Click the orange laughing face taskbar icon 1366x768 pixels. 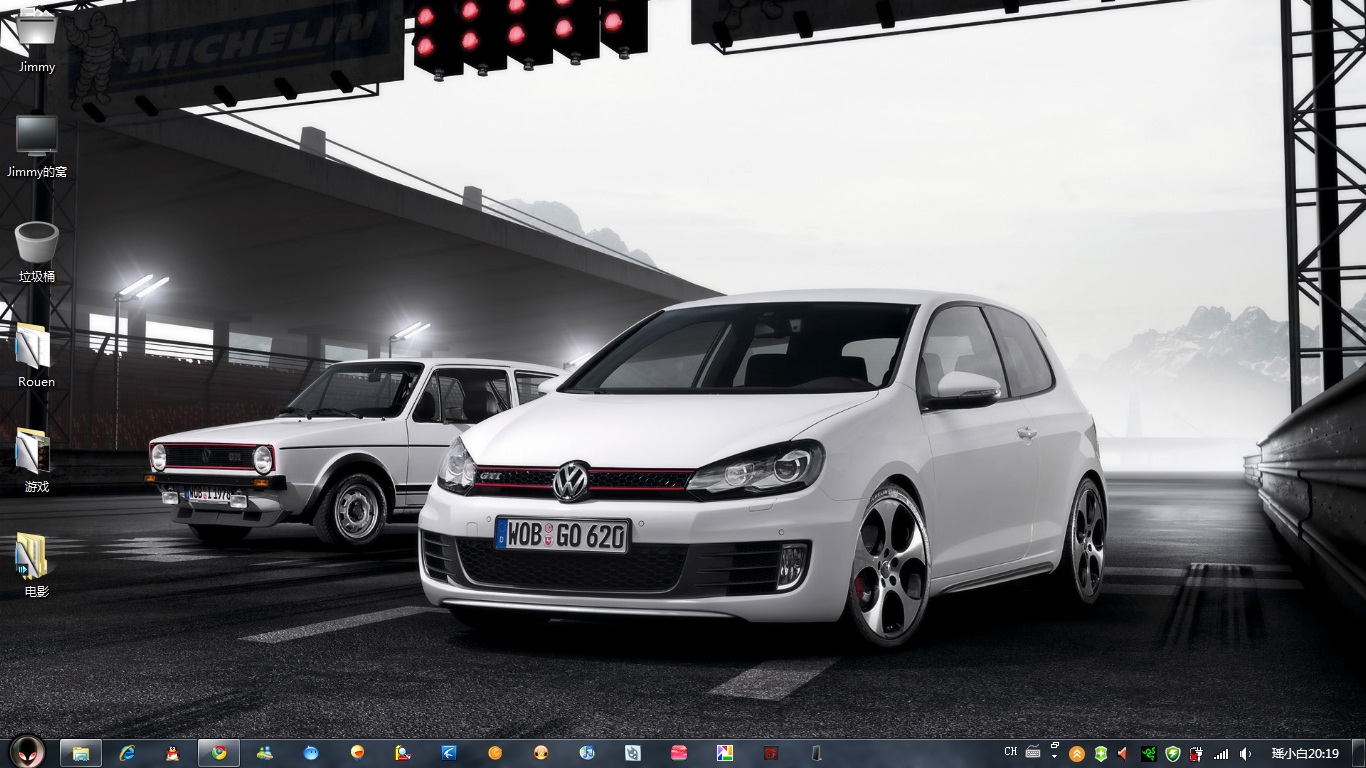pos(357,753)
